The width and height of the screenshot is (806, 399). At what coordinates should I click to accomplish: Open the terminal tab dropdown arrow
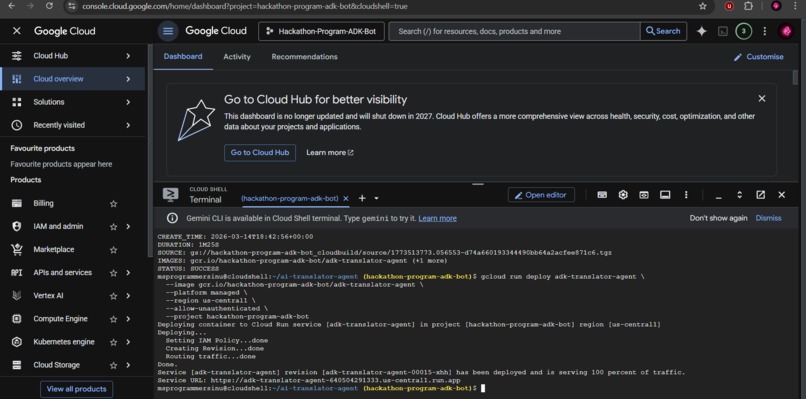coord(376,198)
